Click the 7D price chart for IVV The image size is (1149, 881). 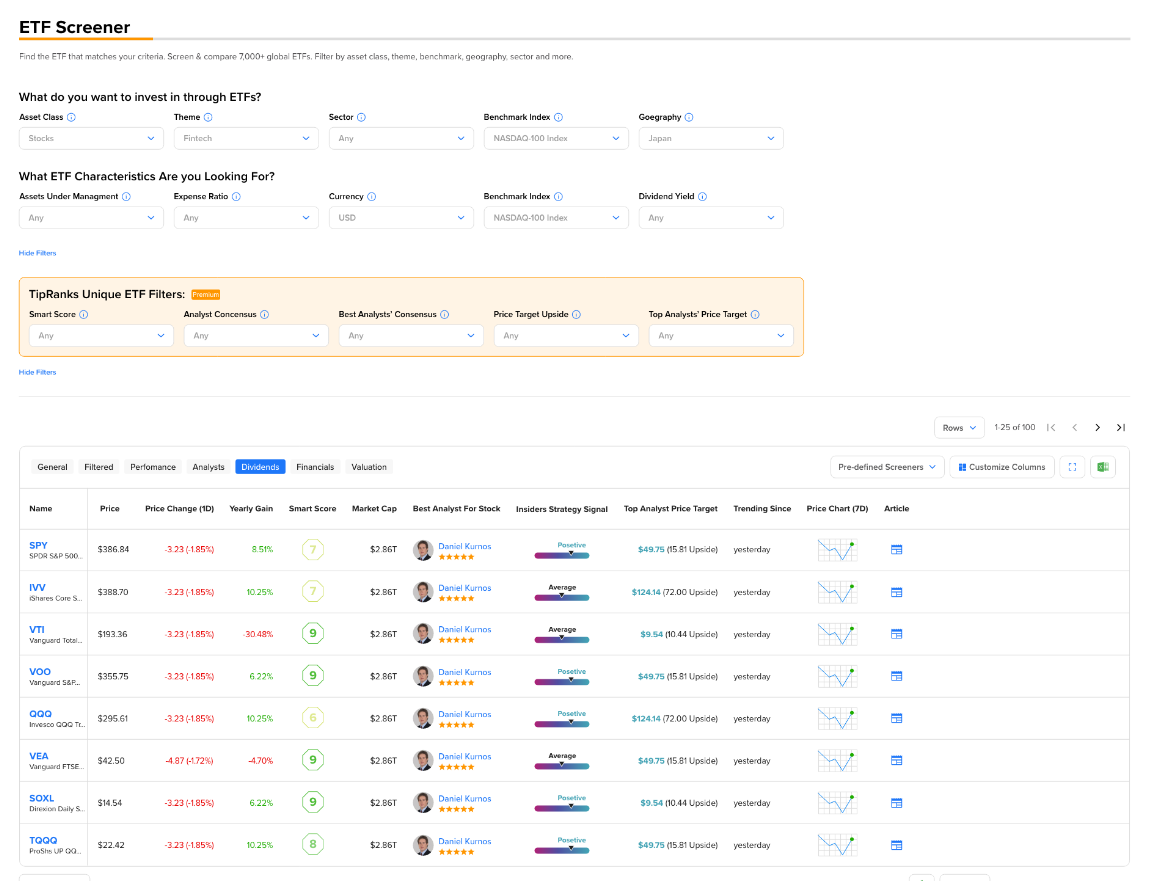tap(837, 591)
